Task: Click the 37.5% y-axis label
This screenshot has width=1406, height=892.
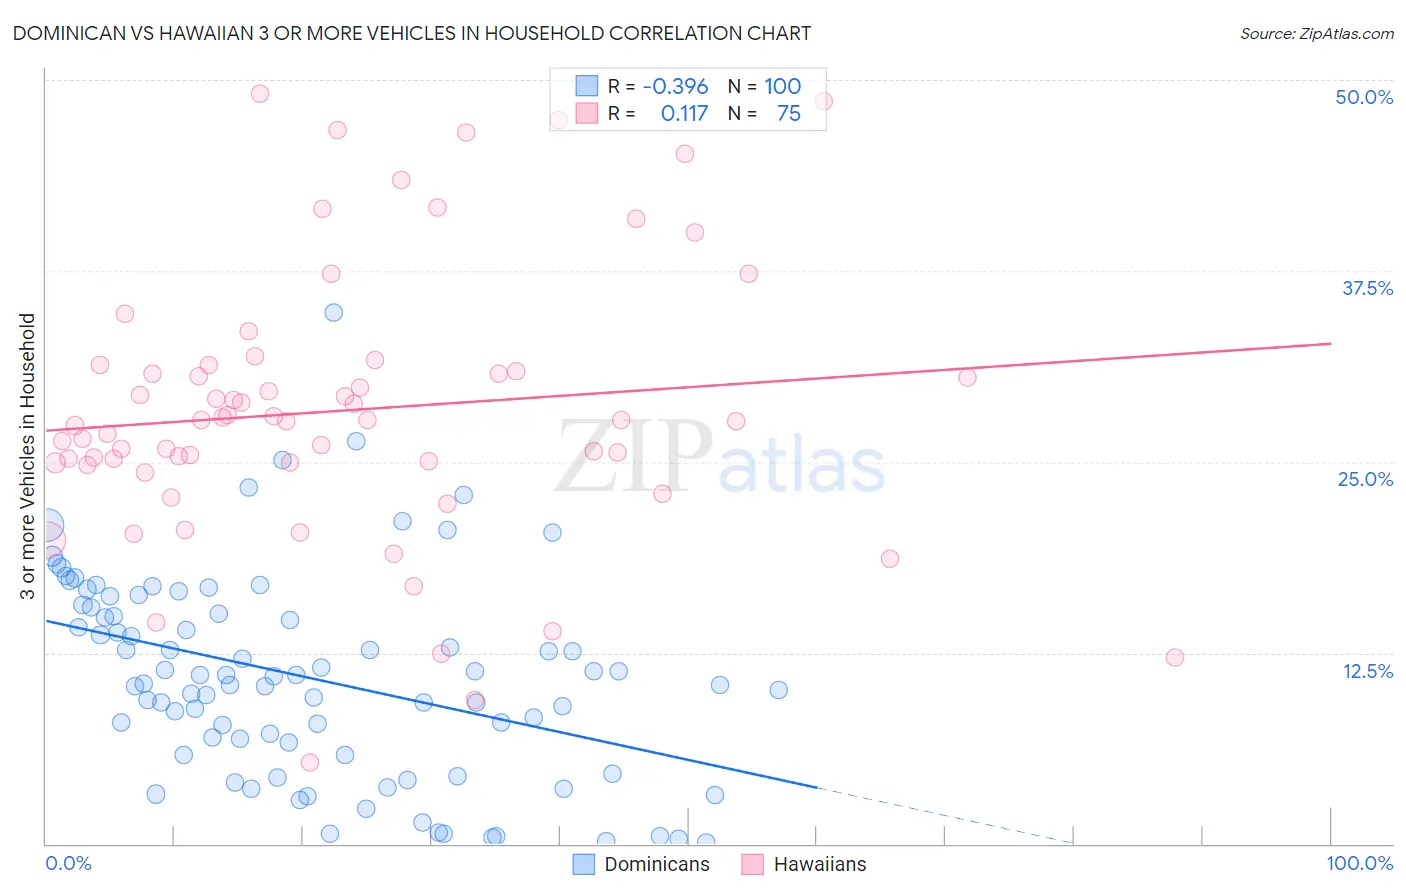Action: [1367, 288]
